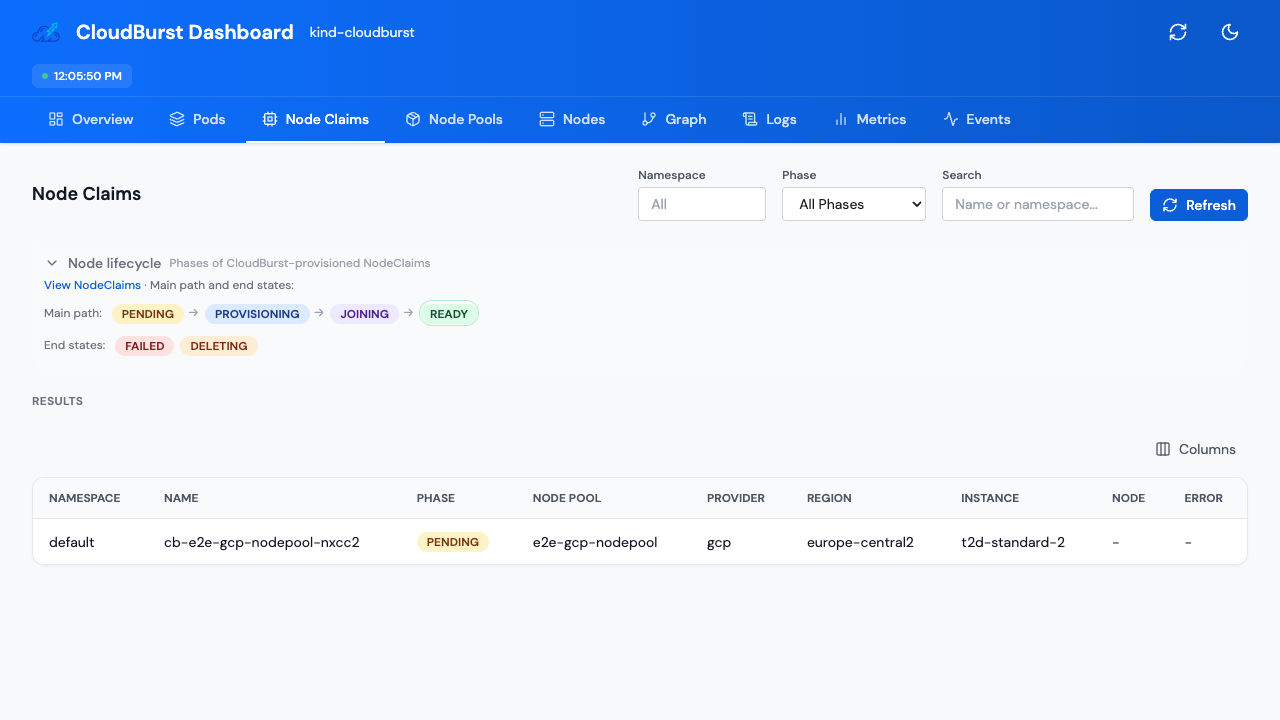Image resolution: width=1280 pixels, height=720 pixels.
Task: Click the sync refresh icon in the top header
Action: tap(1178, 32)
